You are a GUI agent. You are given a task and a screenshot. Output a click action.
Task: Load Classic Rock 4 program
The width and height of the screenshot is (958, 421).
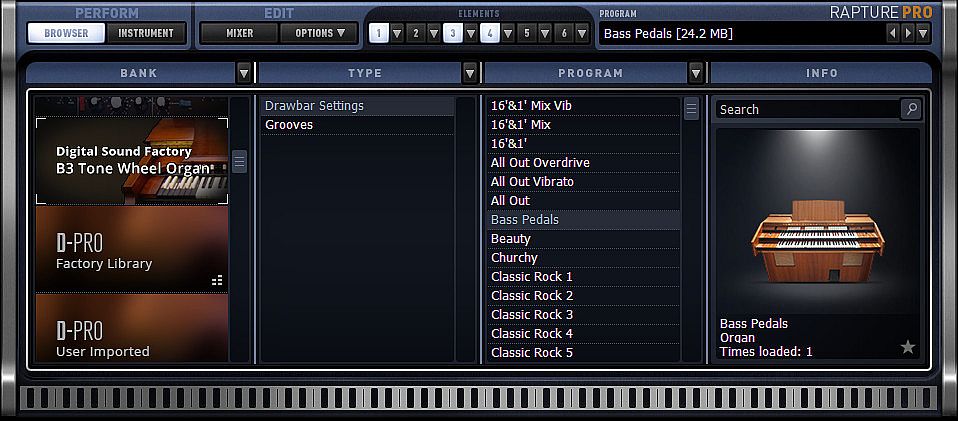point(583,333)
